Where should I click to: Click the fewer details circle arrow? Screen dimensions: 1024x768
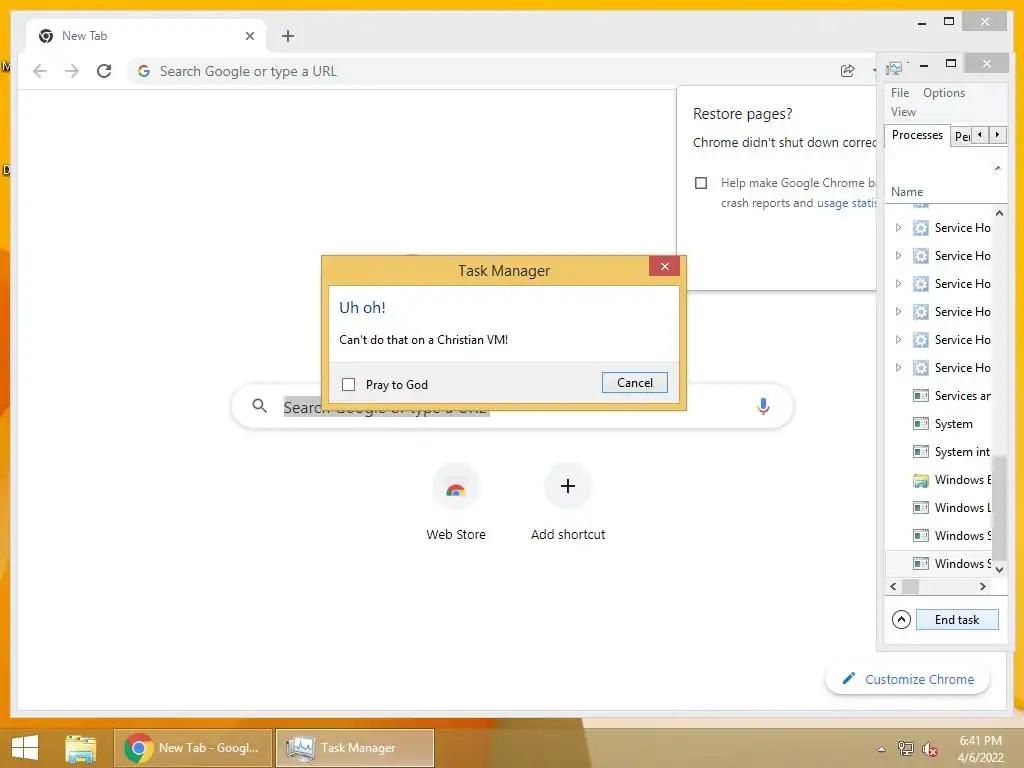pos(901,619)
